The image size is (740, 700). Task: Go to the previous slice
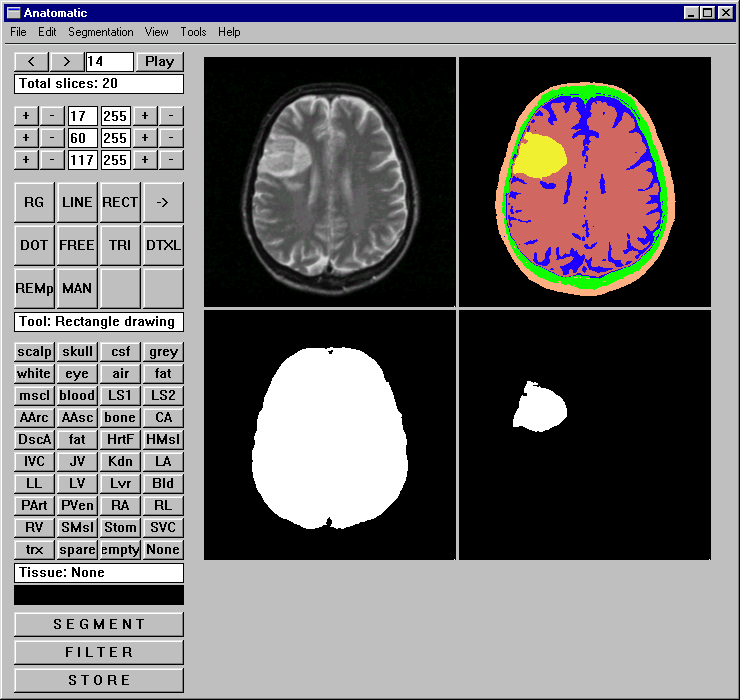click(31, 62)
